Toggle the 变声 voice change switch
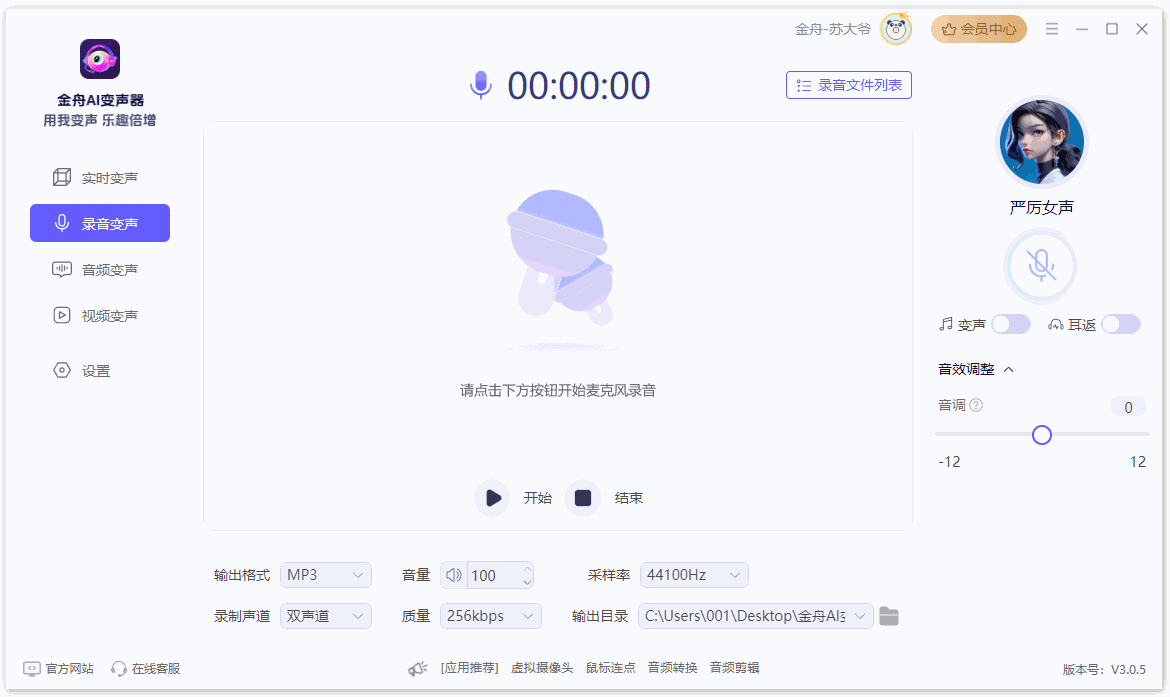The image size is (1170, 697). [x=1010, y=324]
